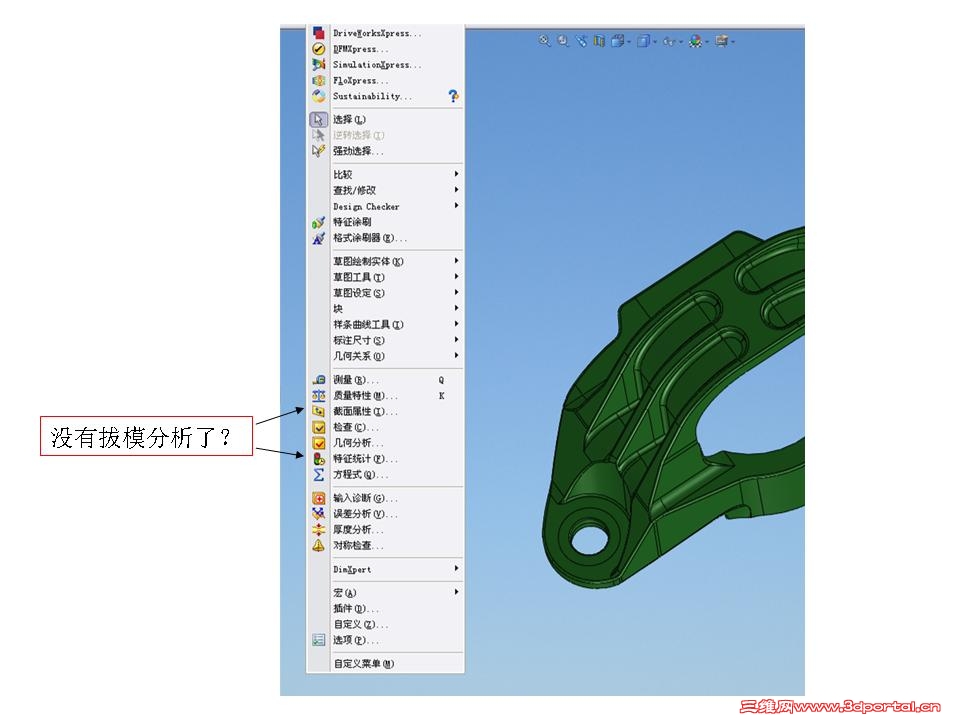Expand the DimXpert submenu

click(x=384, y=569)
